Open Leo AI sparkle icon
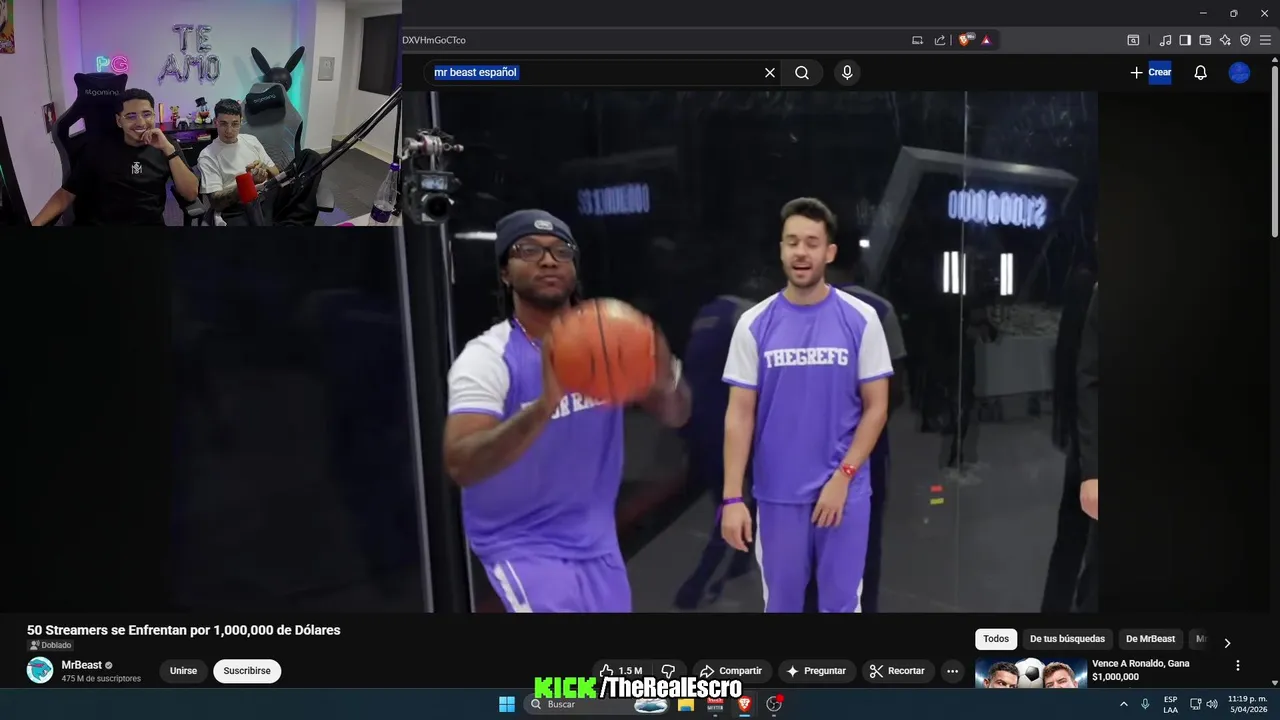The width and height of the screenshot is (1280, 720). click(x=1225, y=40)
